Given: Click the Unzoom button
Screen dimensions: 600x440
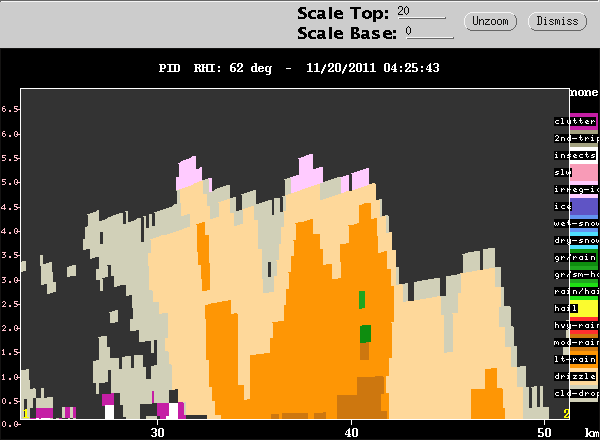Looking at the screenshot, I should 490,21.
